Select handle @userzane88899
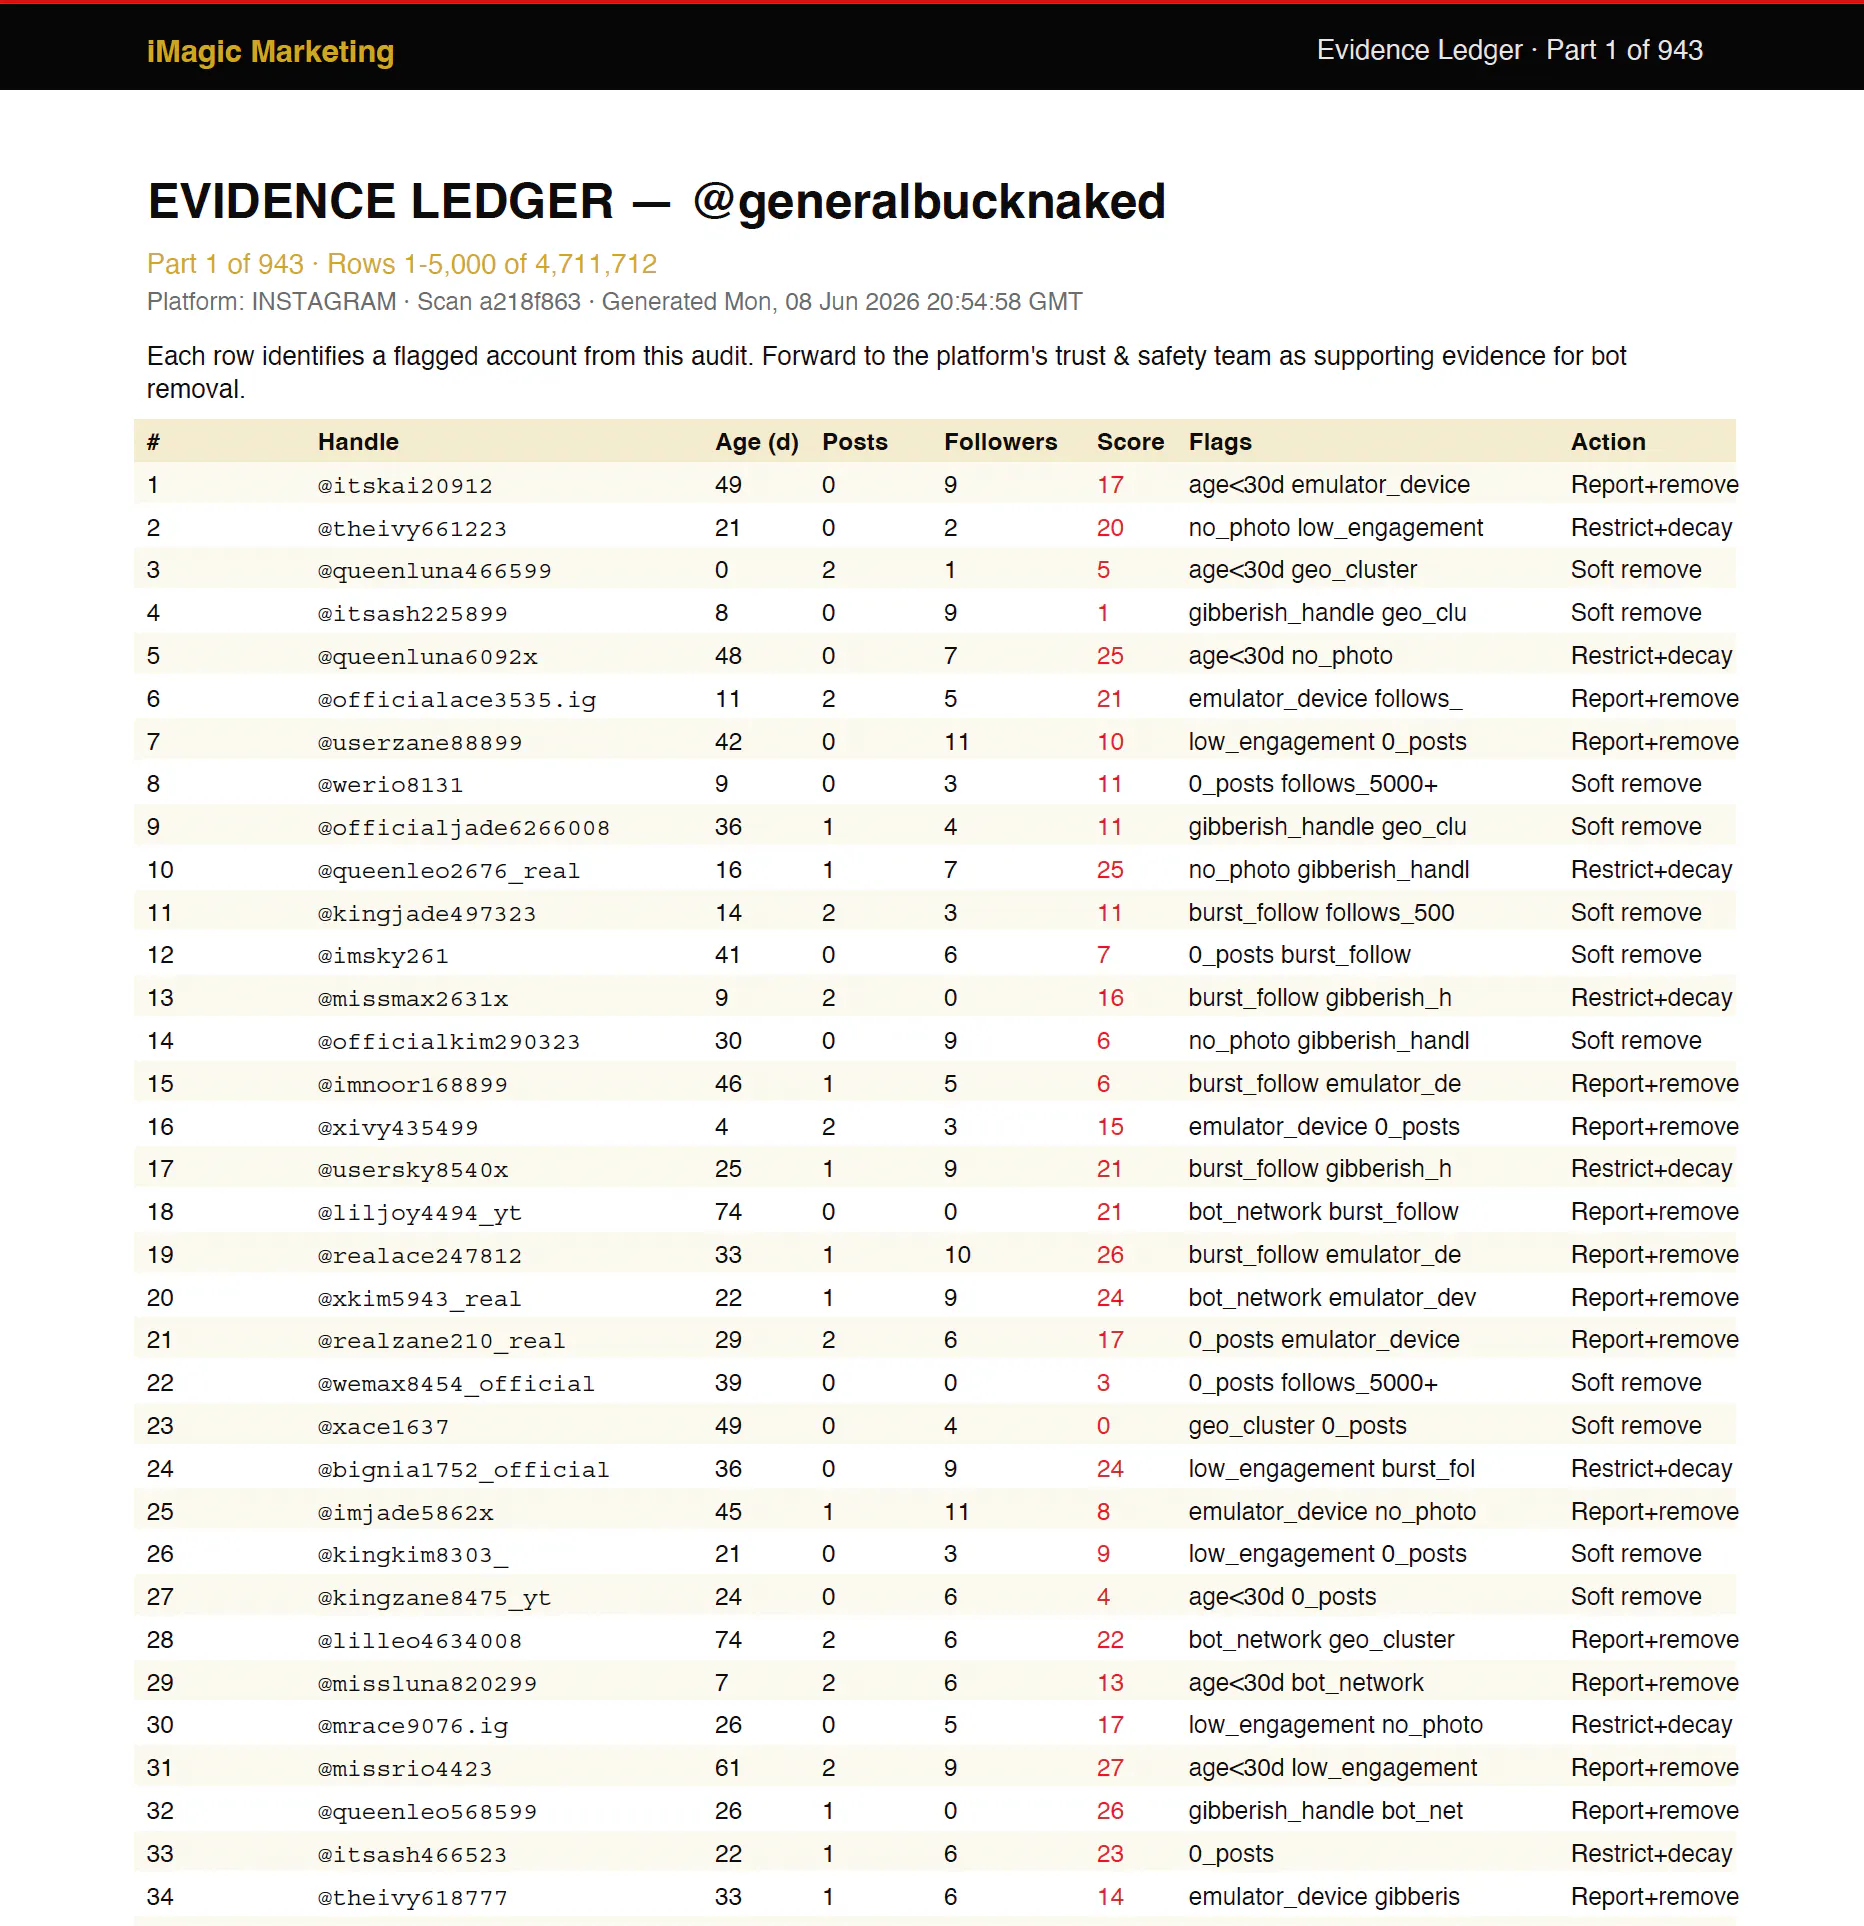This screenshot has width=1864, height=1926. (420, 743)
